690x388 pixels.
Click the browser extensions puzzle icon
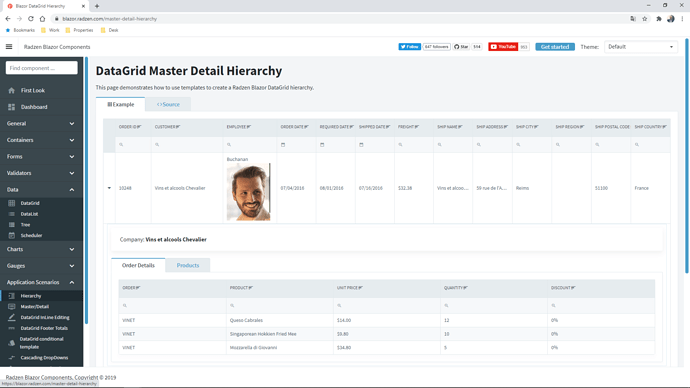click(658, 18)
